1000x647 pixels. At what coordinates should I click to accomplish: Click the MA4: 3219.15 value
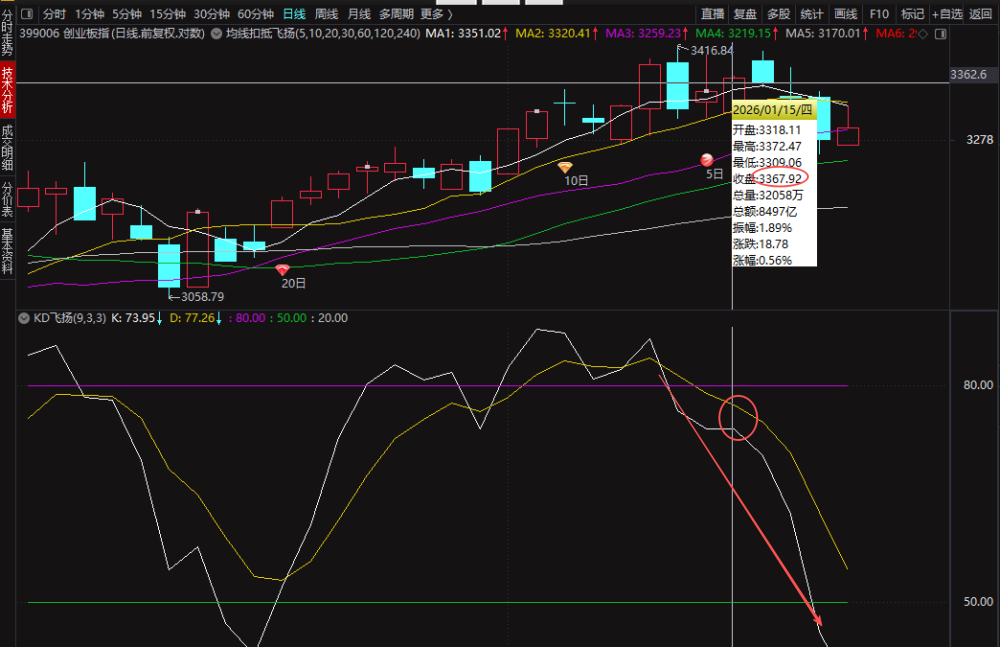(733, 33)
